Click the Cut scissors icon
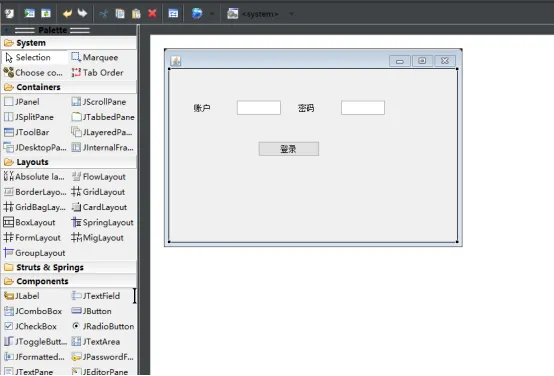This screenshot has width=554, height=376. coord(104,13)
